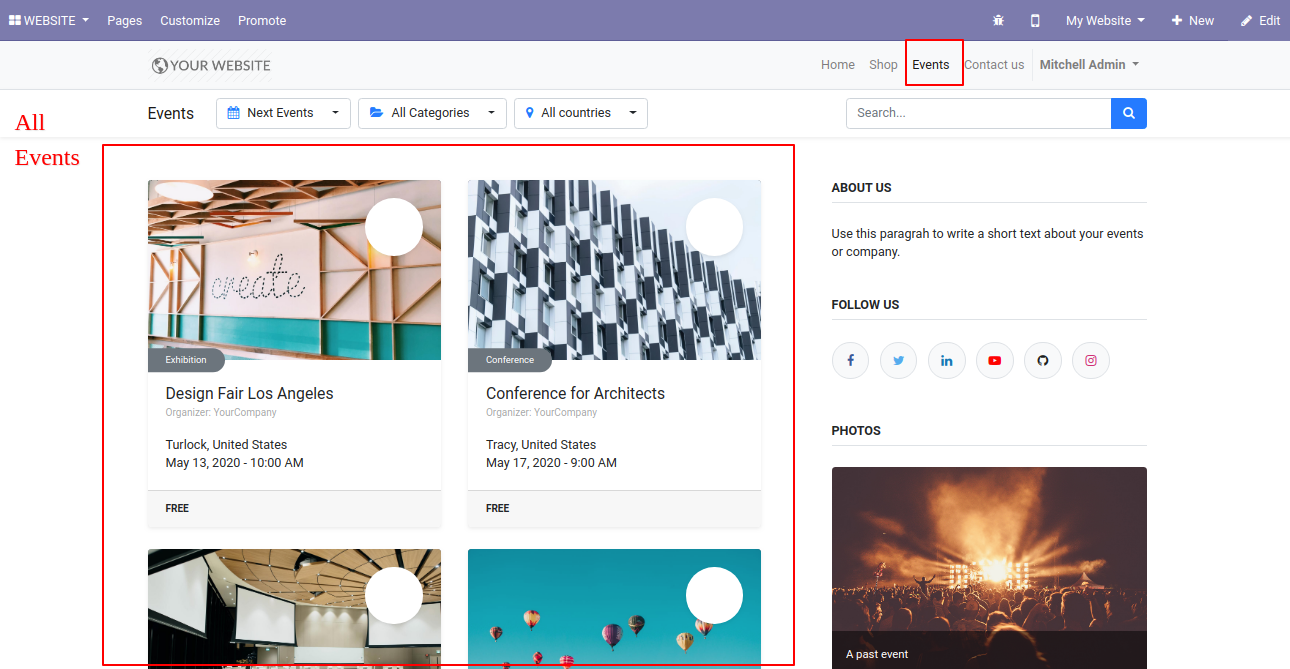1290x669 pixels.
Task: Click the YOUR WEBSITE logo text
Action: (x=220, y=65)
